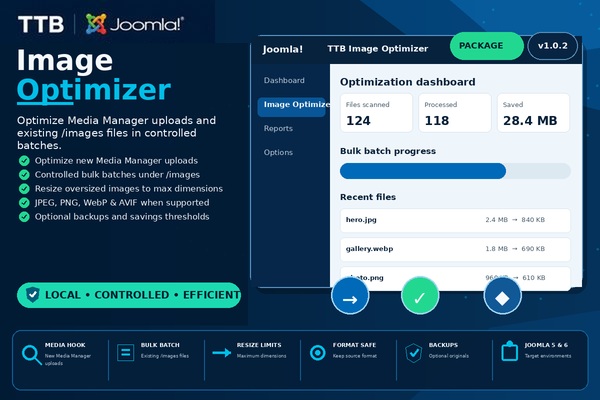
Task: Click text Resize oversized images to max dimensions
Action: 129,189
